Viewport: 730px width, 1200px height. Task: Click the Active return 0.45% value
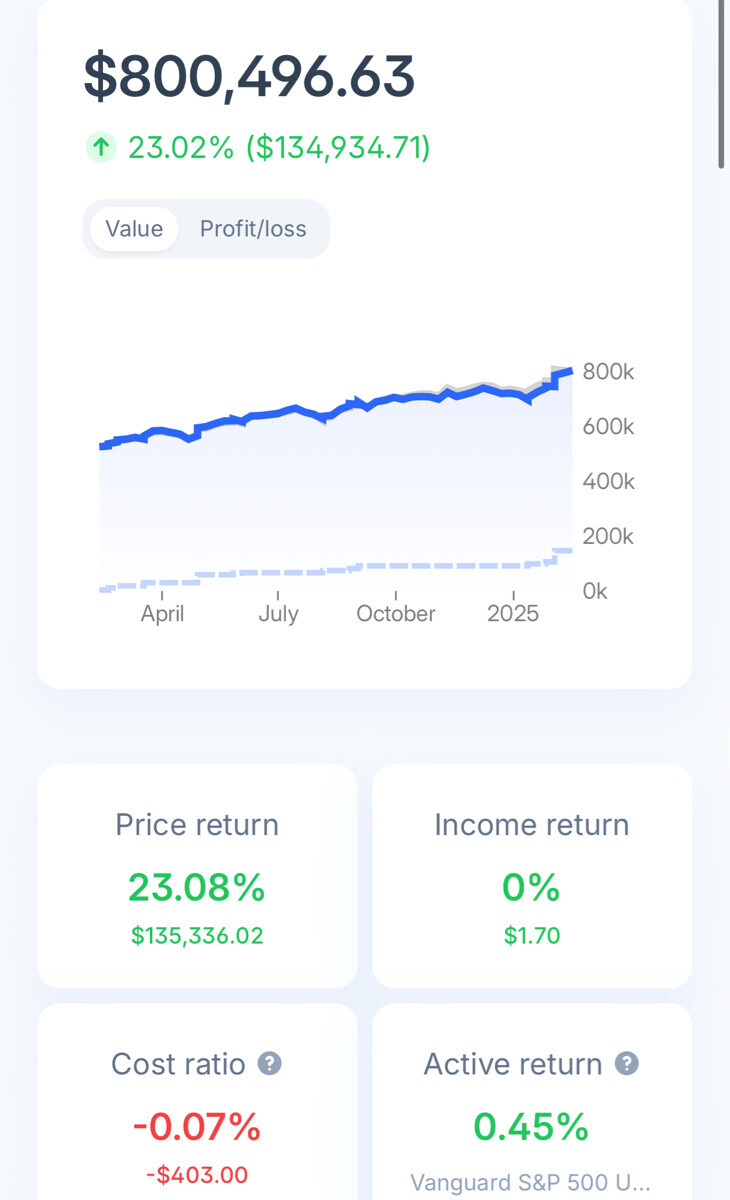pos(531,1127)
